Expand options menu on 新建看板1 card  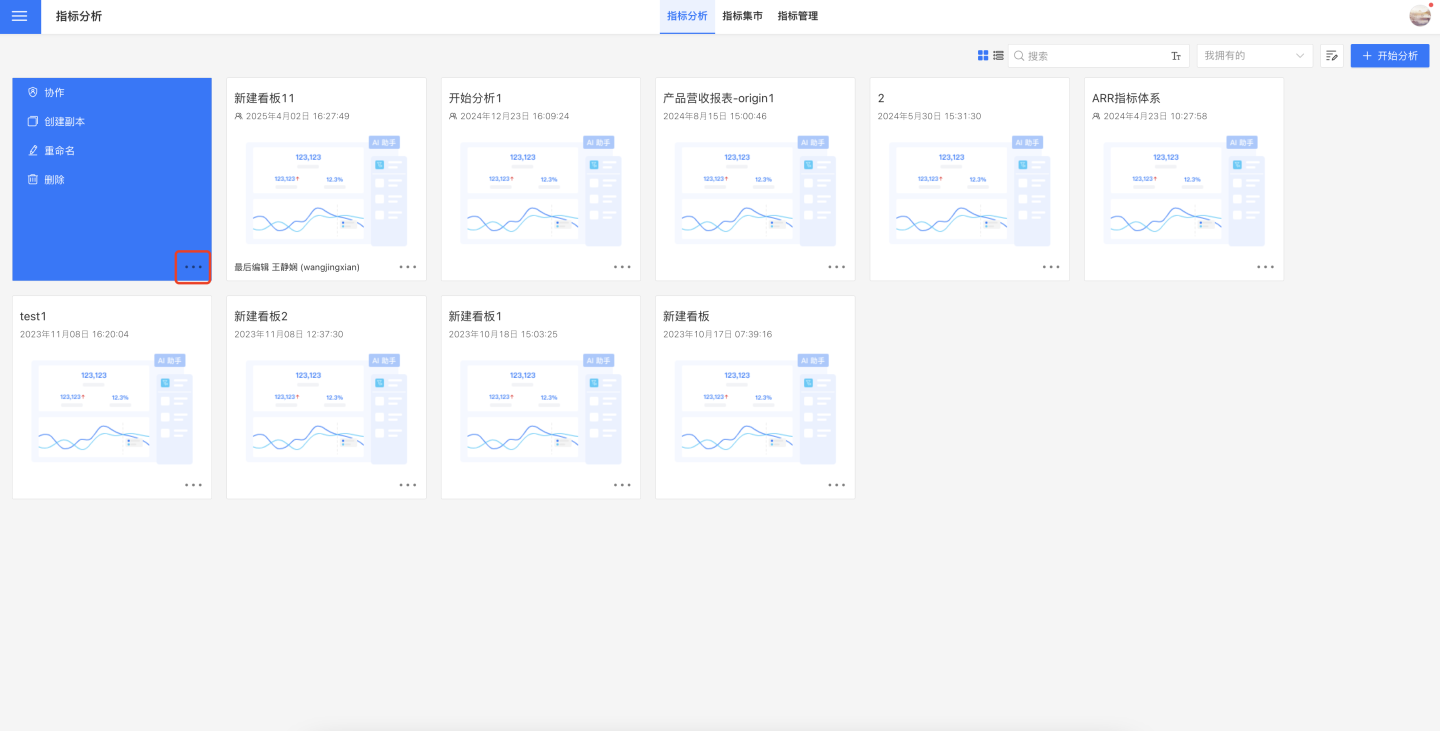tap(622, 485)
